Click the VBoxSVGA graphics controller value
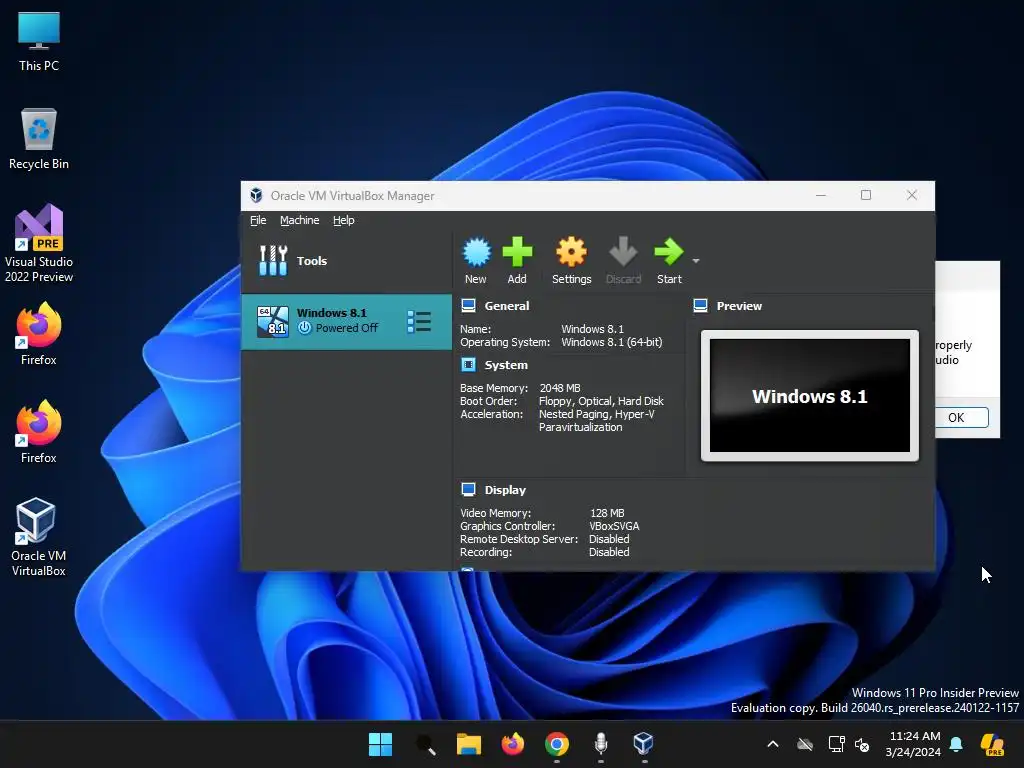1024x768 pixels. coord(614,526)
